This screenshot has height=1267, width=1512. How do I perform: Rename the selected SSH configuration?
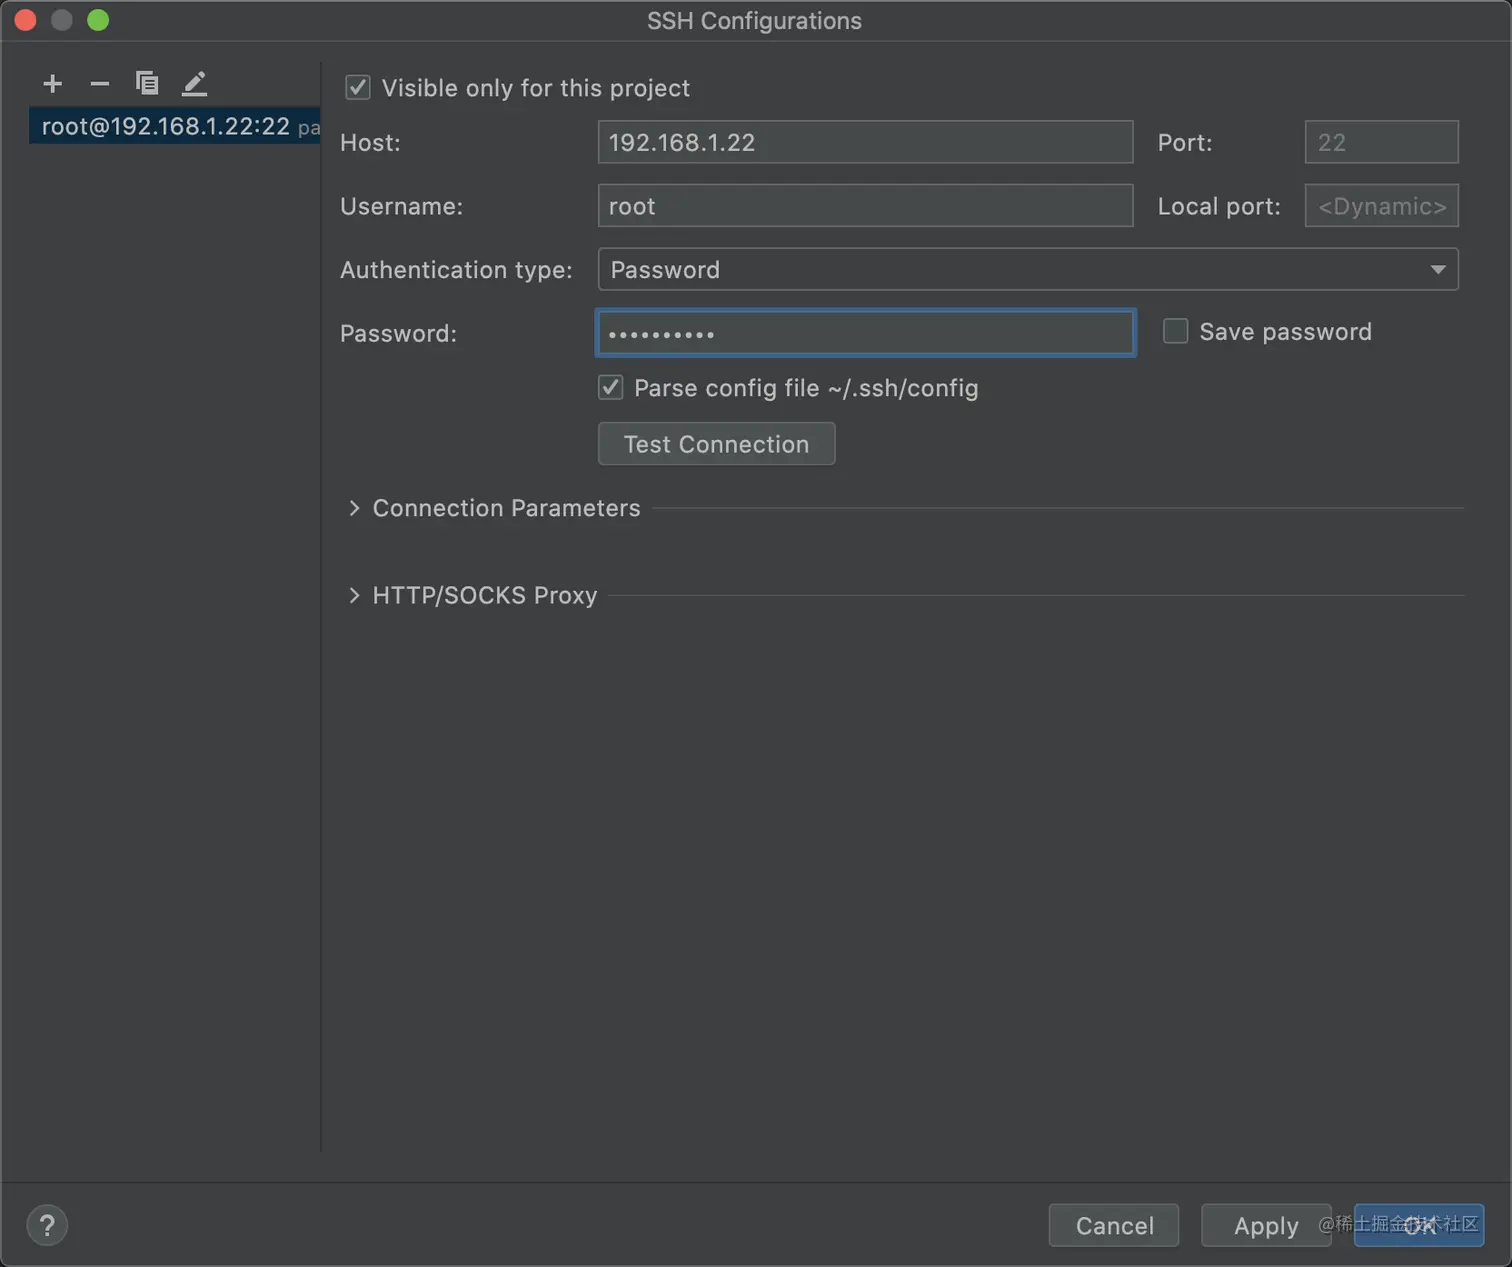(x=195, y=84)
